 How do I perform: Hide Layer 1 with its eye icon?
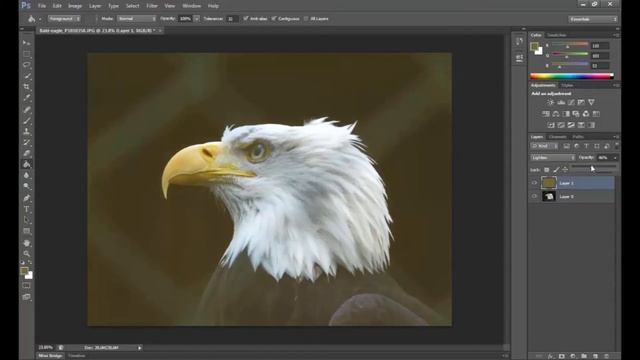click(x=534, y=183)
